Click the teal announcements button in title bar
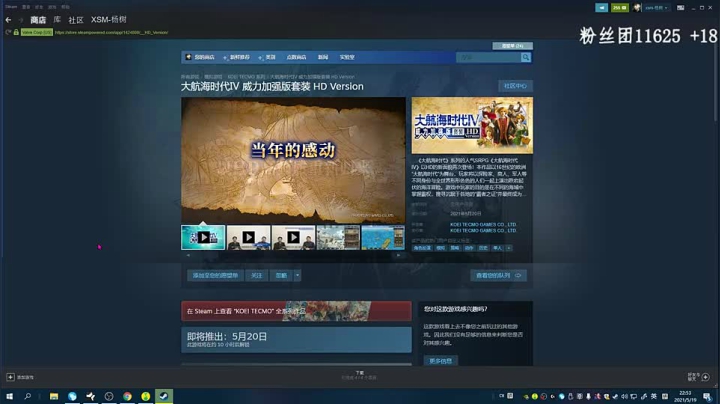720x404 pixels. pos(602,8)
